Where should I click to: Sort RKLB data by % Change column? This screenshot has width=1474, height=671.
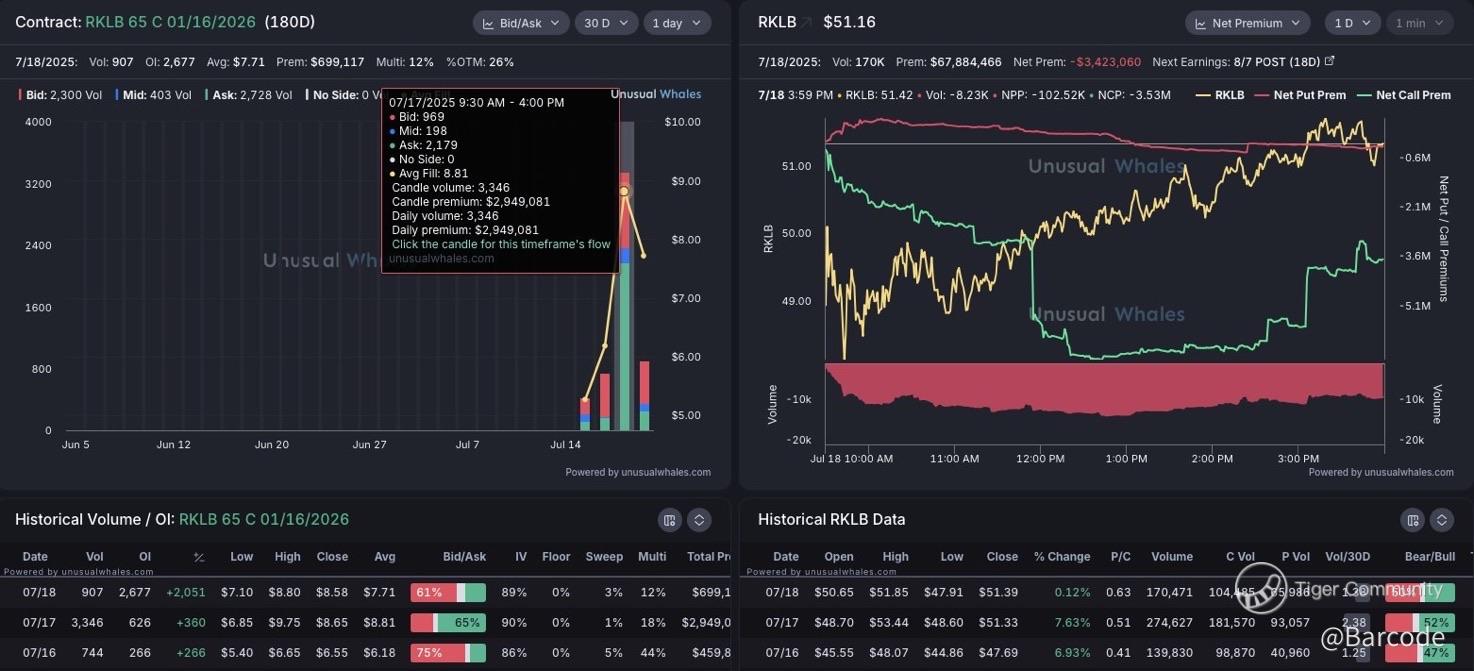(1062, 557)
